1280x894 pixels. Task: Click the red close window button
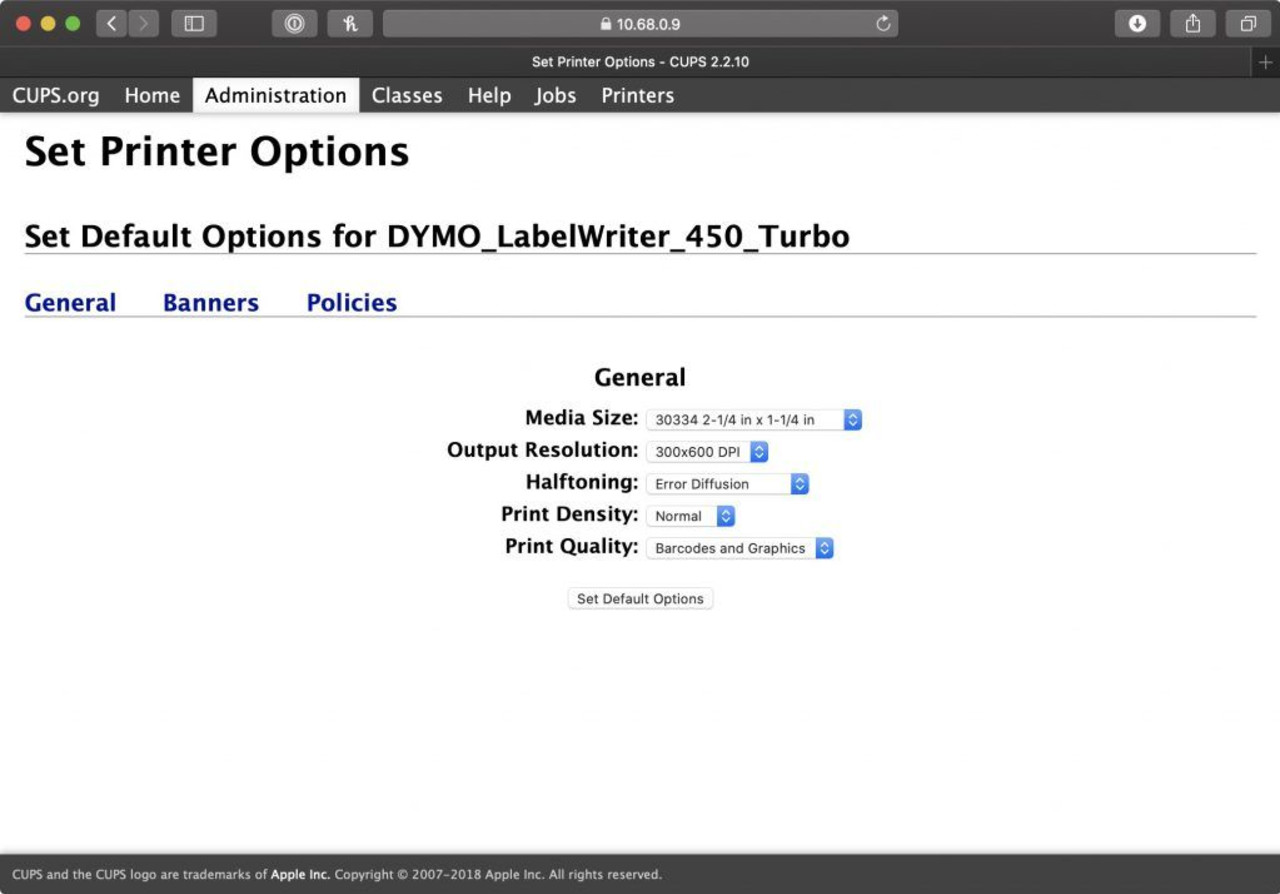[23, 24]
